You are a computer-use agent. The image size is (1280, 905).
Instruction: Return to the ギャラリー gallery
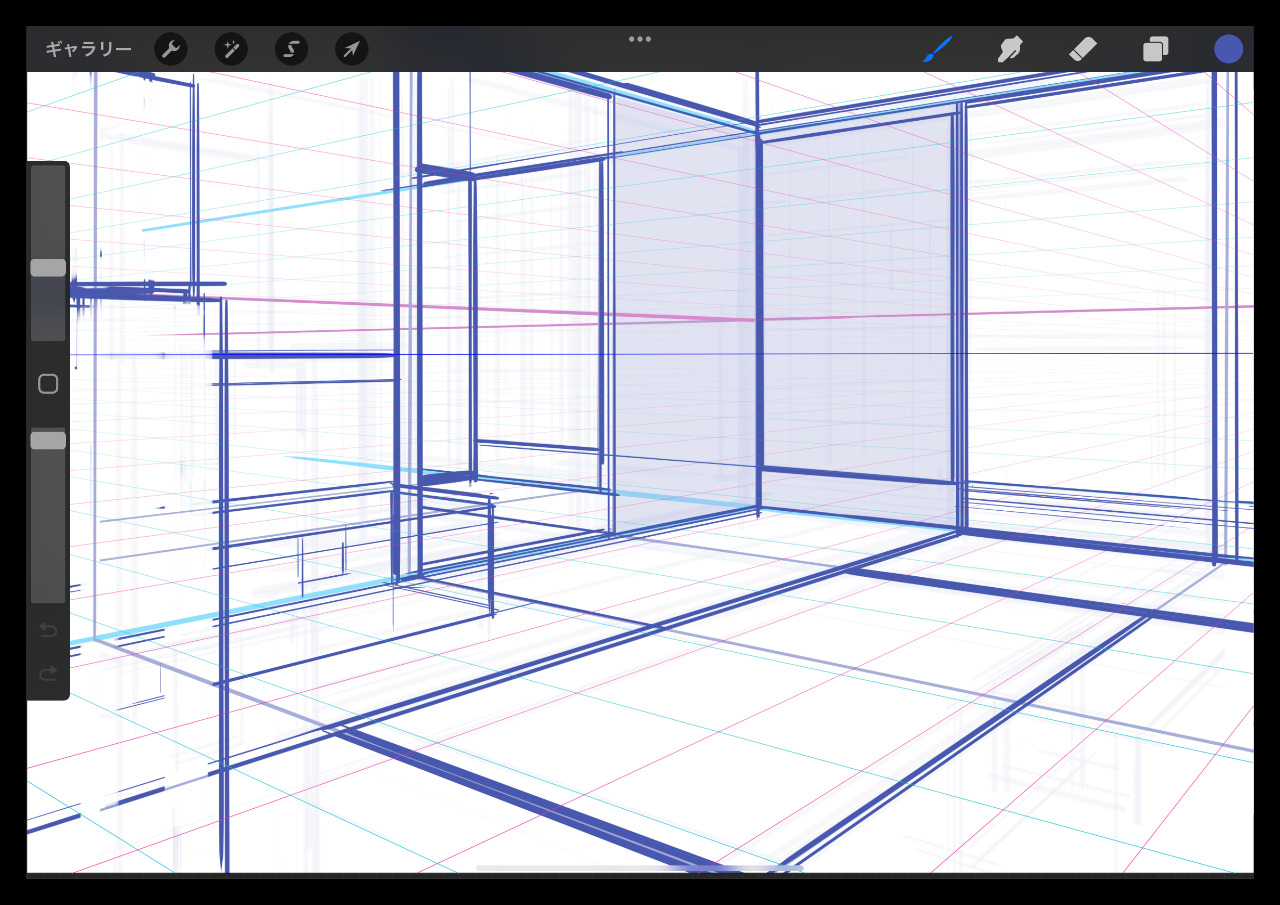point(88,49)
